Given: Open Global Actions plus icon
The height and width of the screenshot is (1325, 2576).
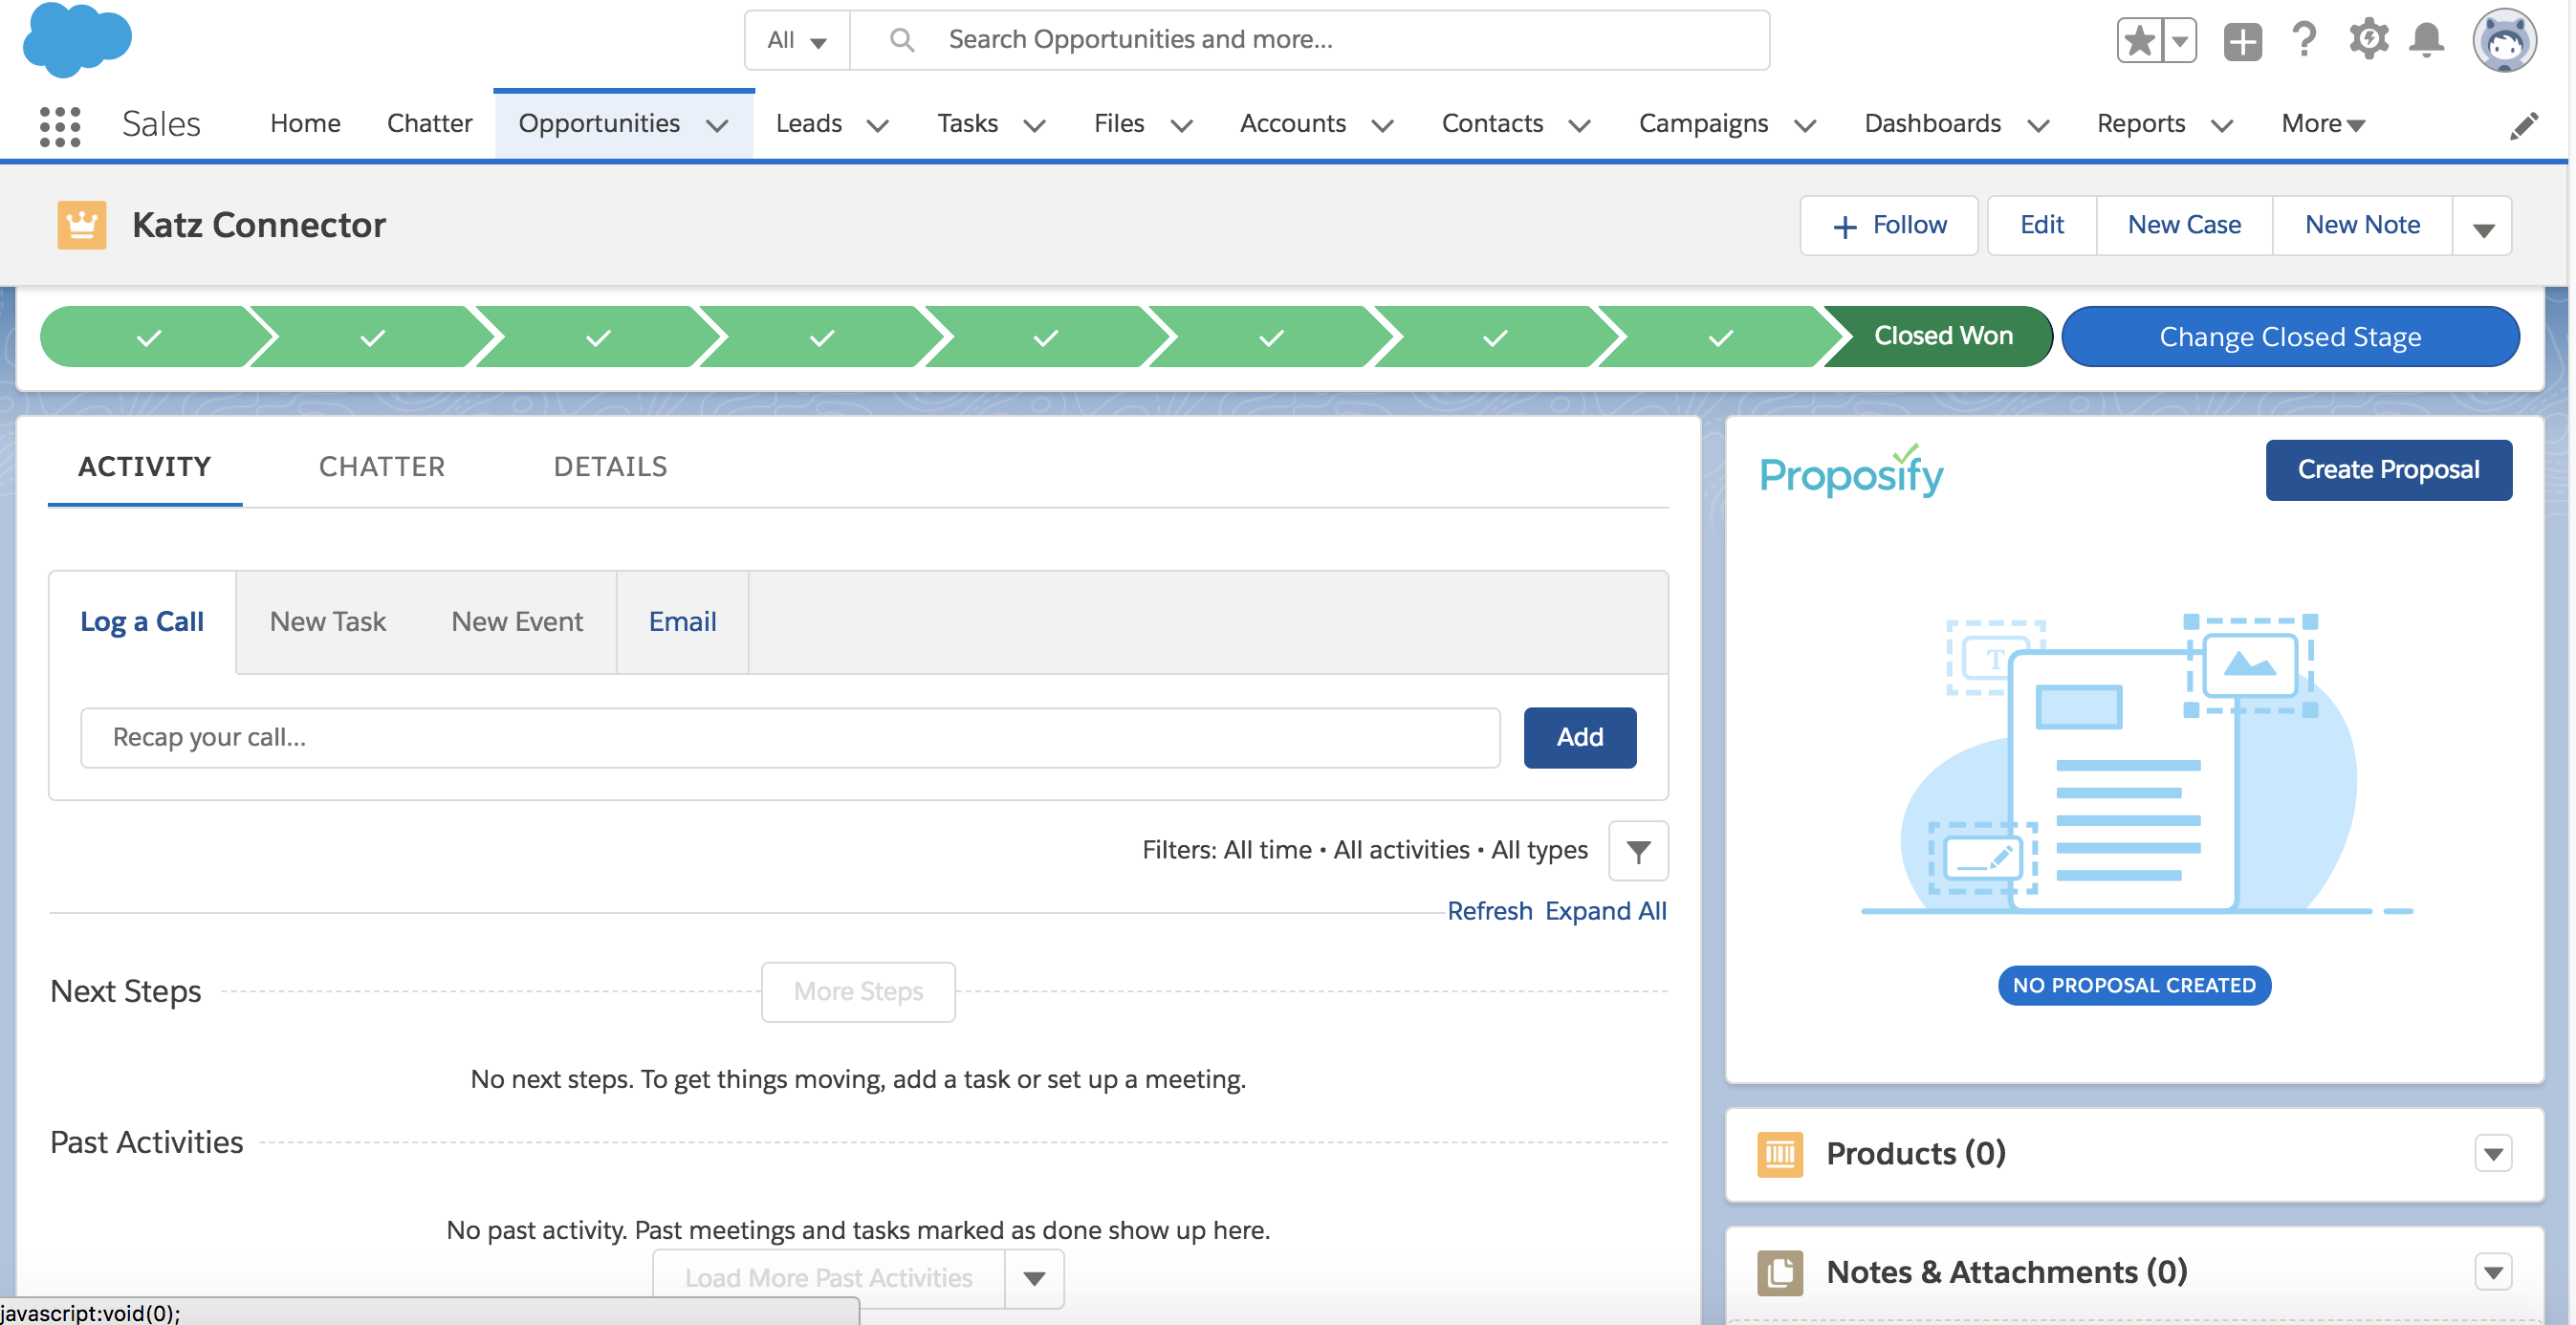Looking at the screenshot, I should (2243, 42).
